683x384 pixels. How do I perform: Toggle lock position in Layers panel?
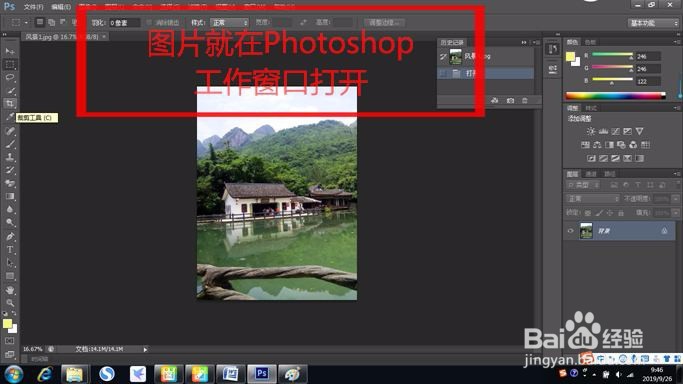610,212
